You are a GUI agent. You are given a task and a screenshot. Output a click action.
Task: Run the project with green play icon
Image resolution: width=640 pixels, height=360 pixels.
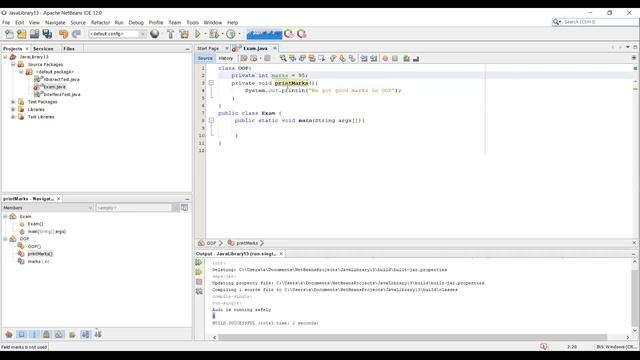click(198, 34)
